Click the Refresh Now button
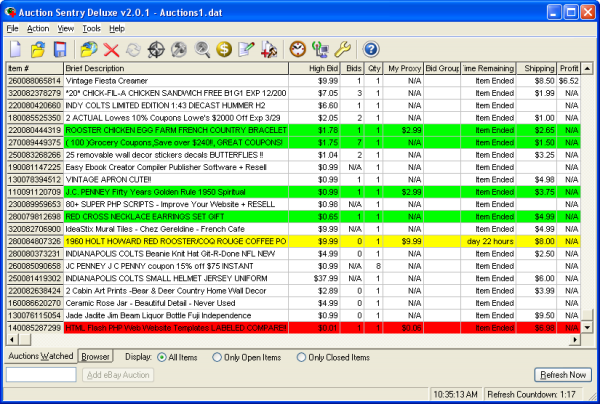 coord(562,374)
